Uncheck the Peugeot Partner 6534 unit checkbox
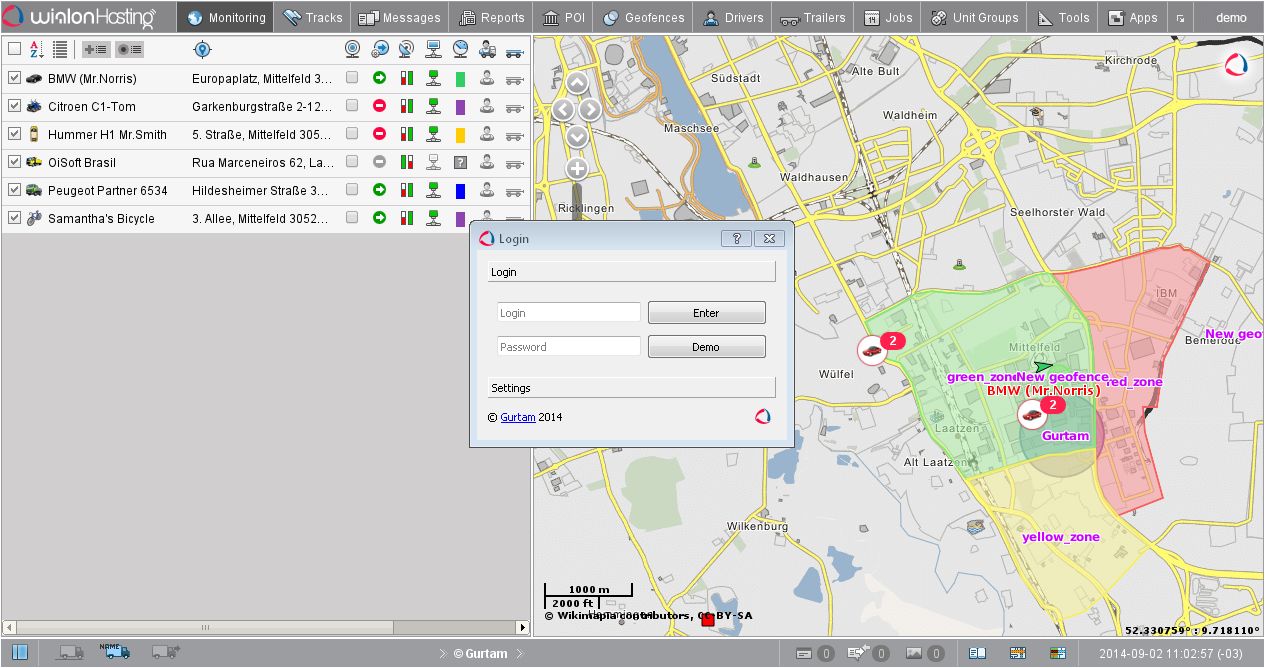 coord(14,190)
